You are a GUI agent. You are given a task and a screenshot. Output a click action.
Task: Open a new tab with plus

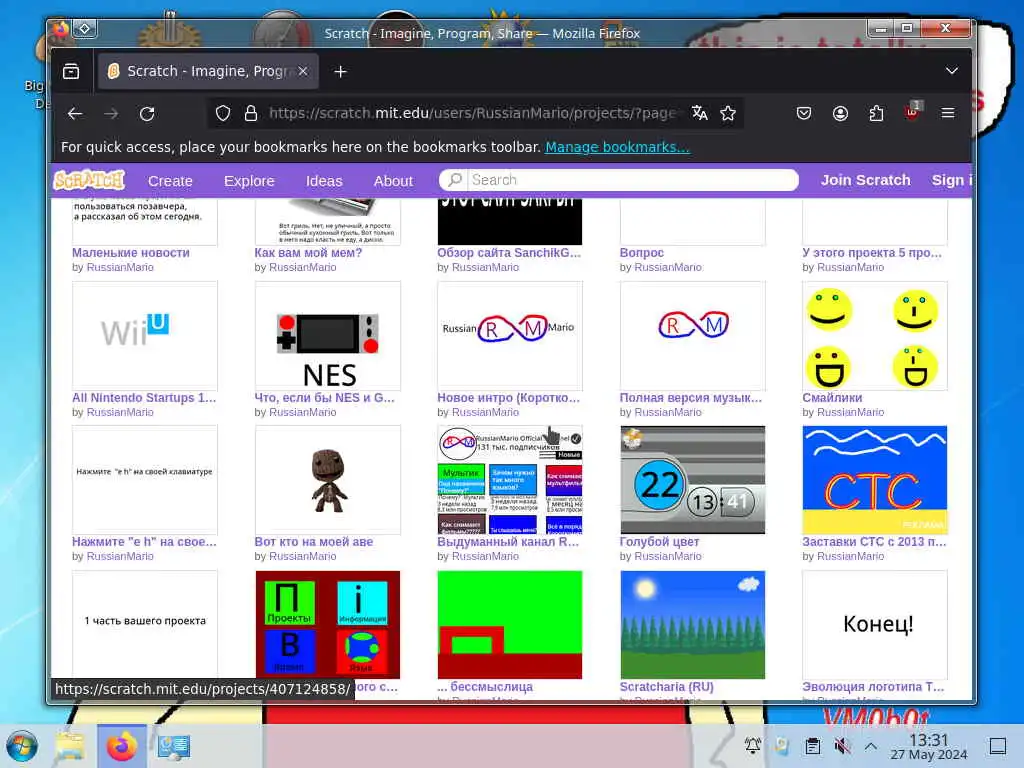[340, 72]
